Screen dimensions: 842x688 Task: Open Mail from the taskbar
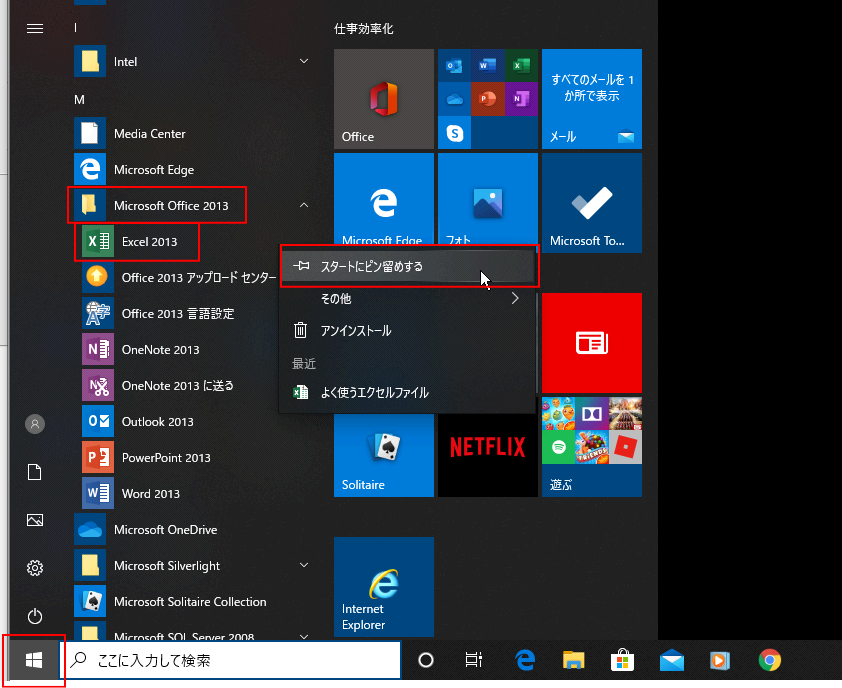(672, 660)
